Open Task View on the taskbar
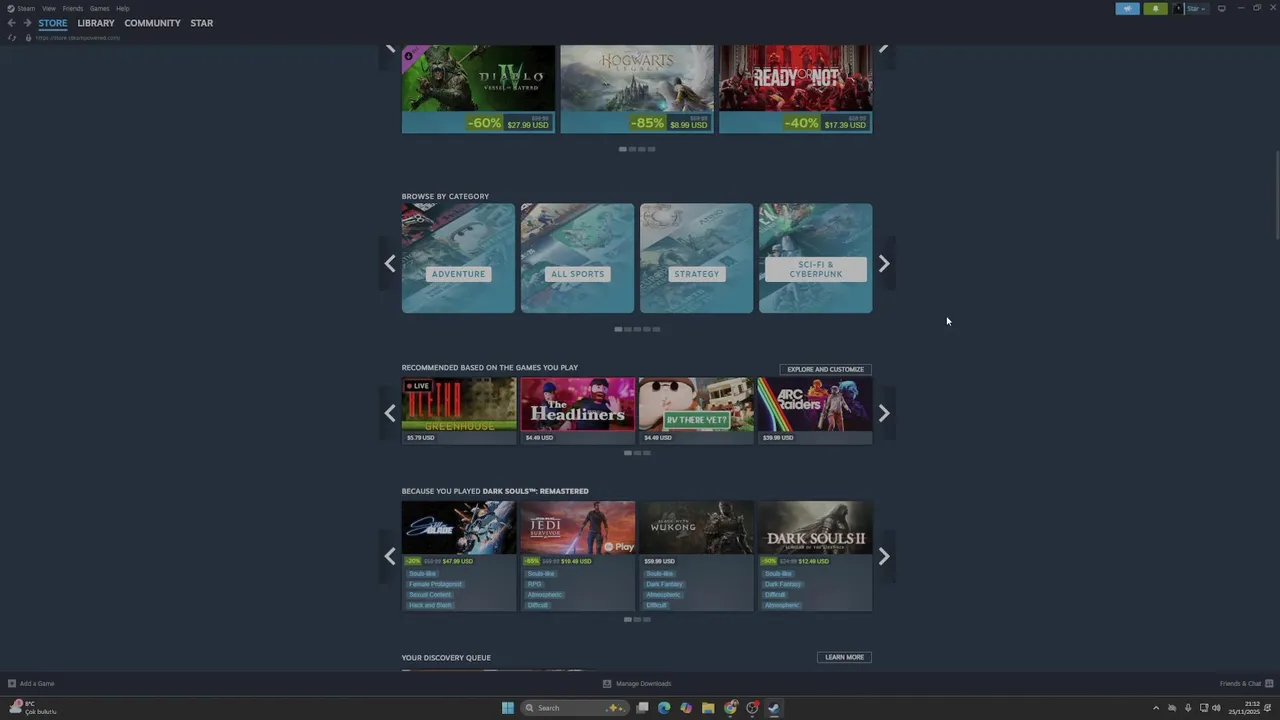1280x720 pixels. pyautogui.click(x=642, y=708)
